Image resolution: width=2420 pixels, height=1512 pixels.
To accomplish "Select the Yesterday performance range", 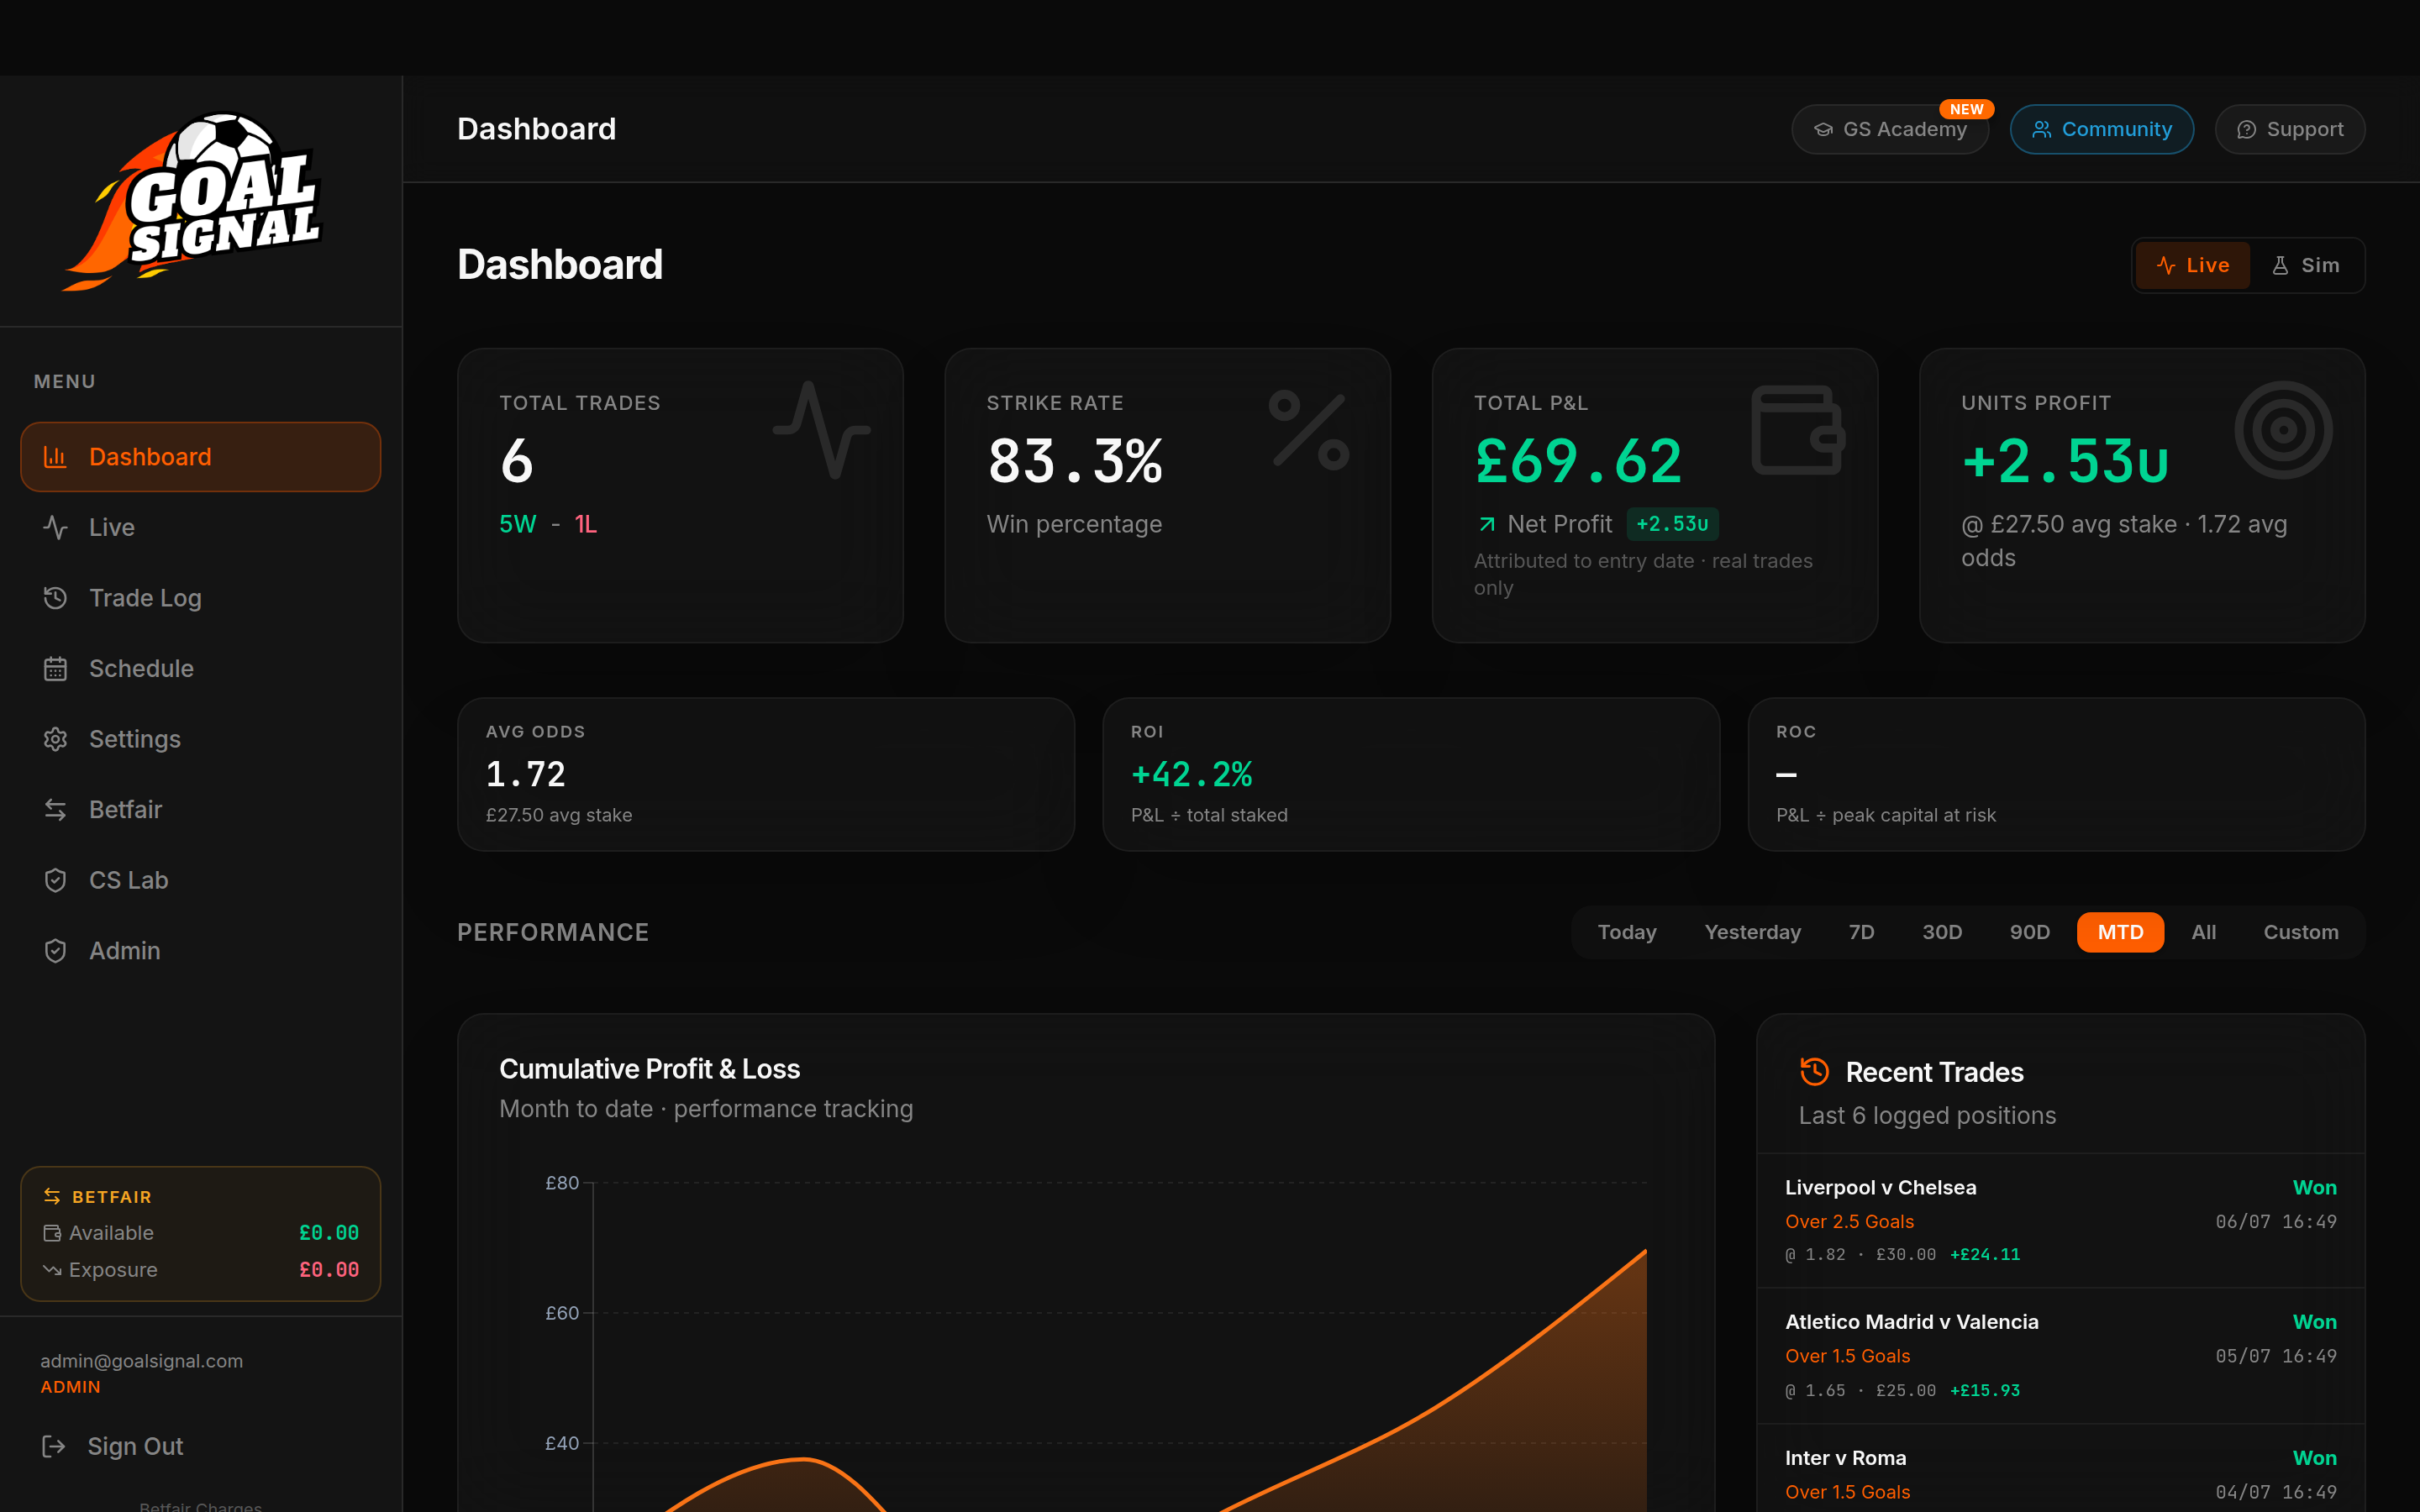I will click(x=1752, y=932).
